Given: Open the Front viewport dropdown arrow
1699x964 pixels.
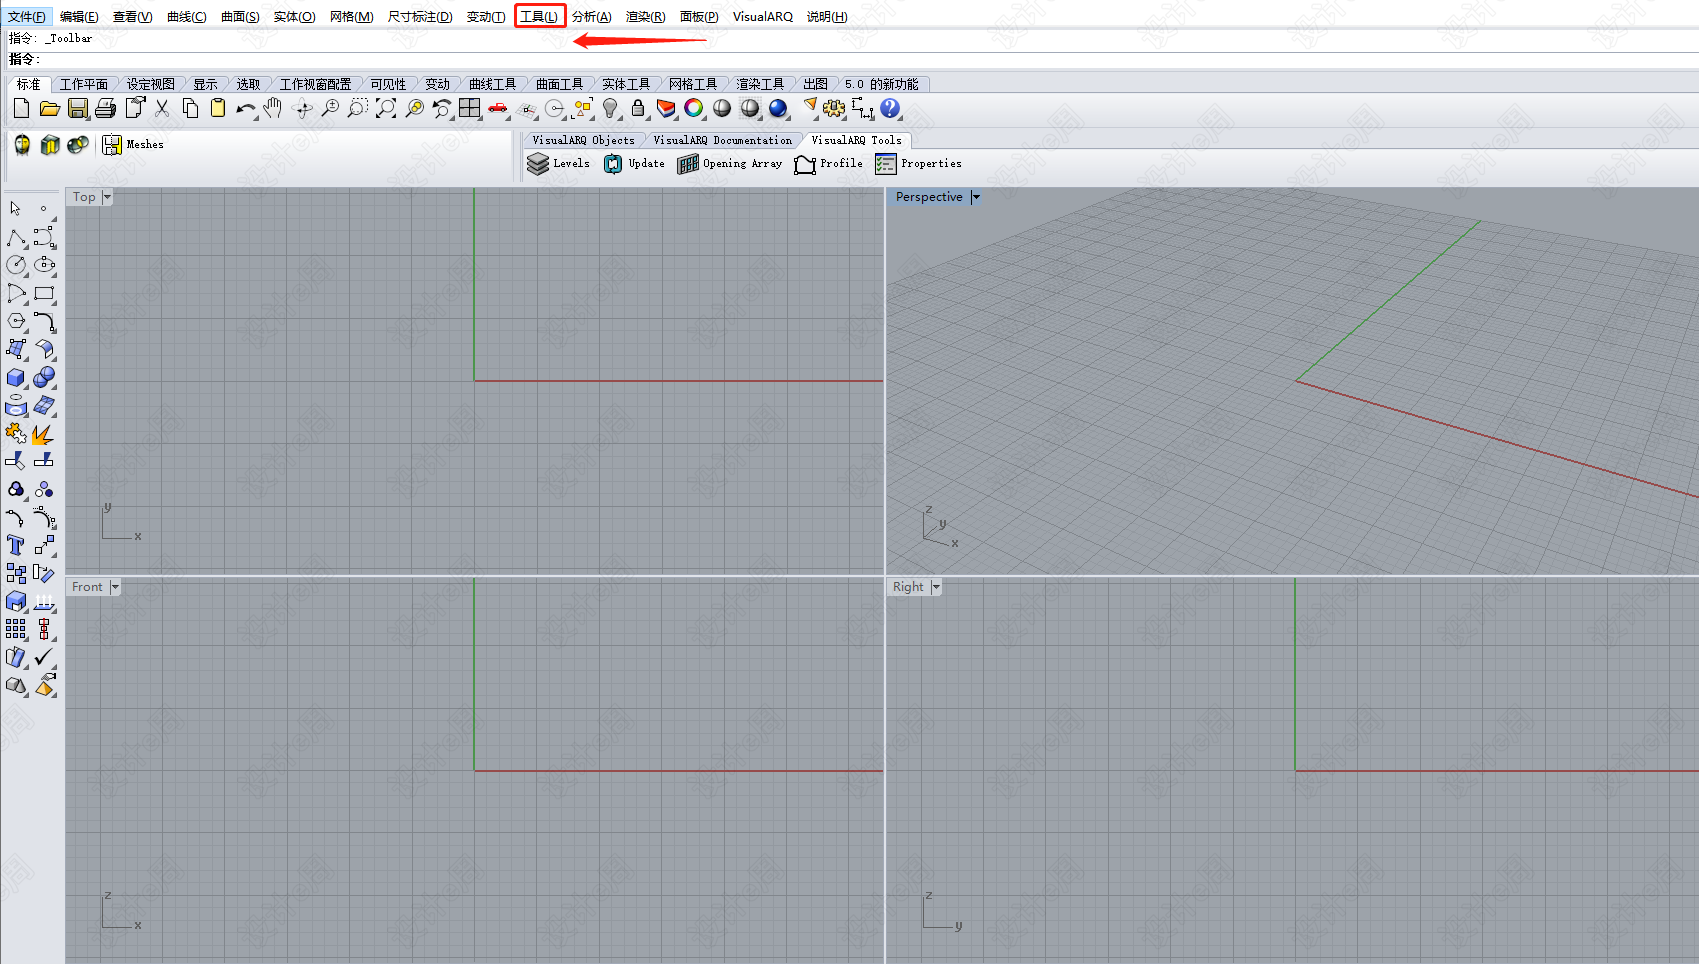Looking at the screenshot, I should point(115,587).
